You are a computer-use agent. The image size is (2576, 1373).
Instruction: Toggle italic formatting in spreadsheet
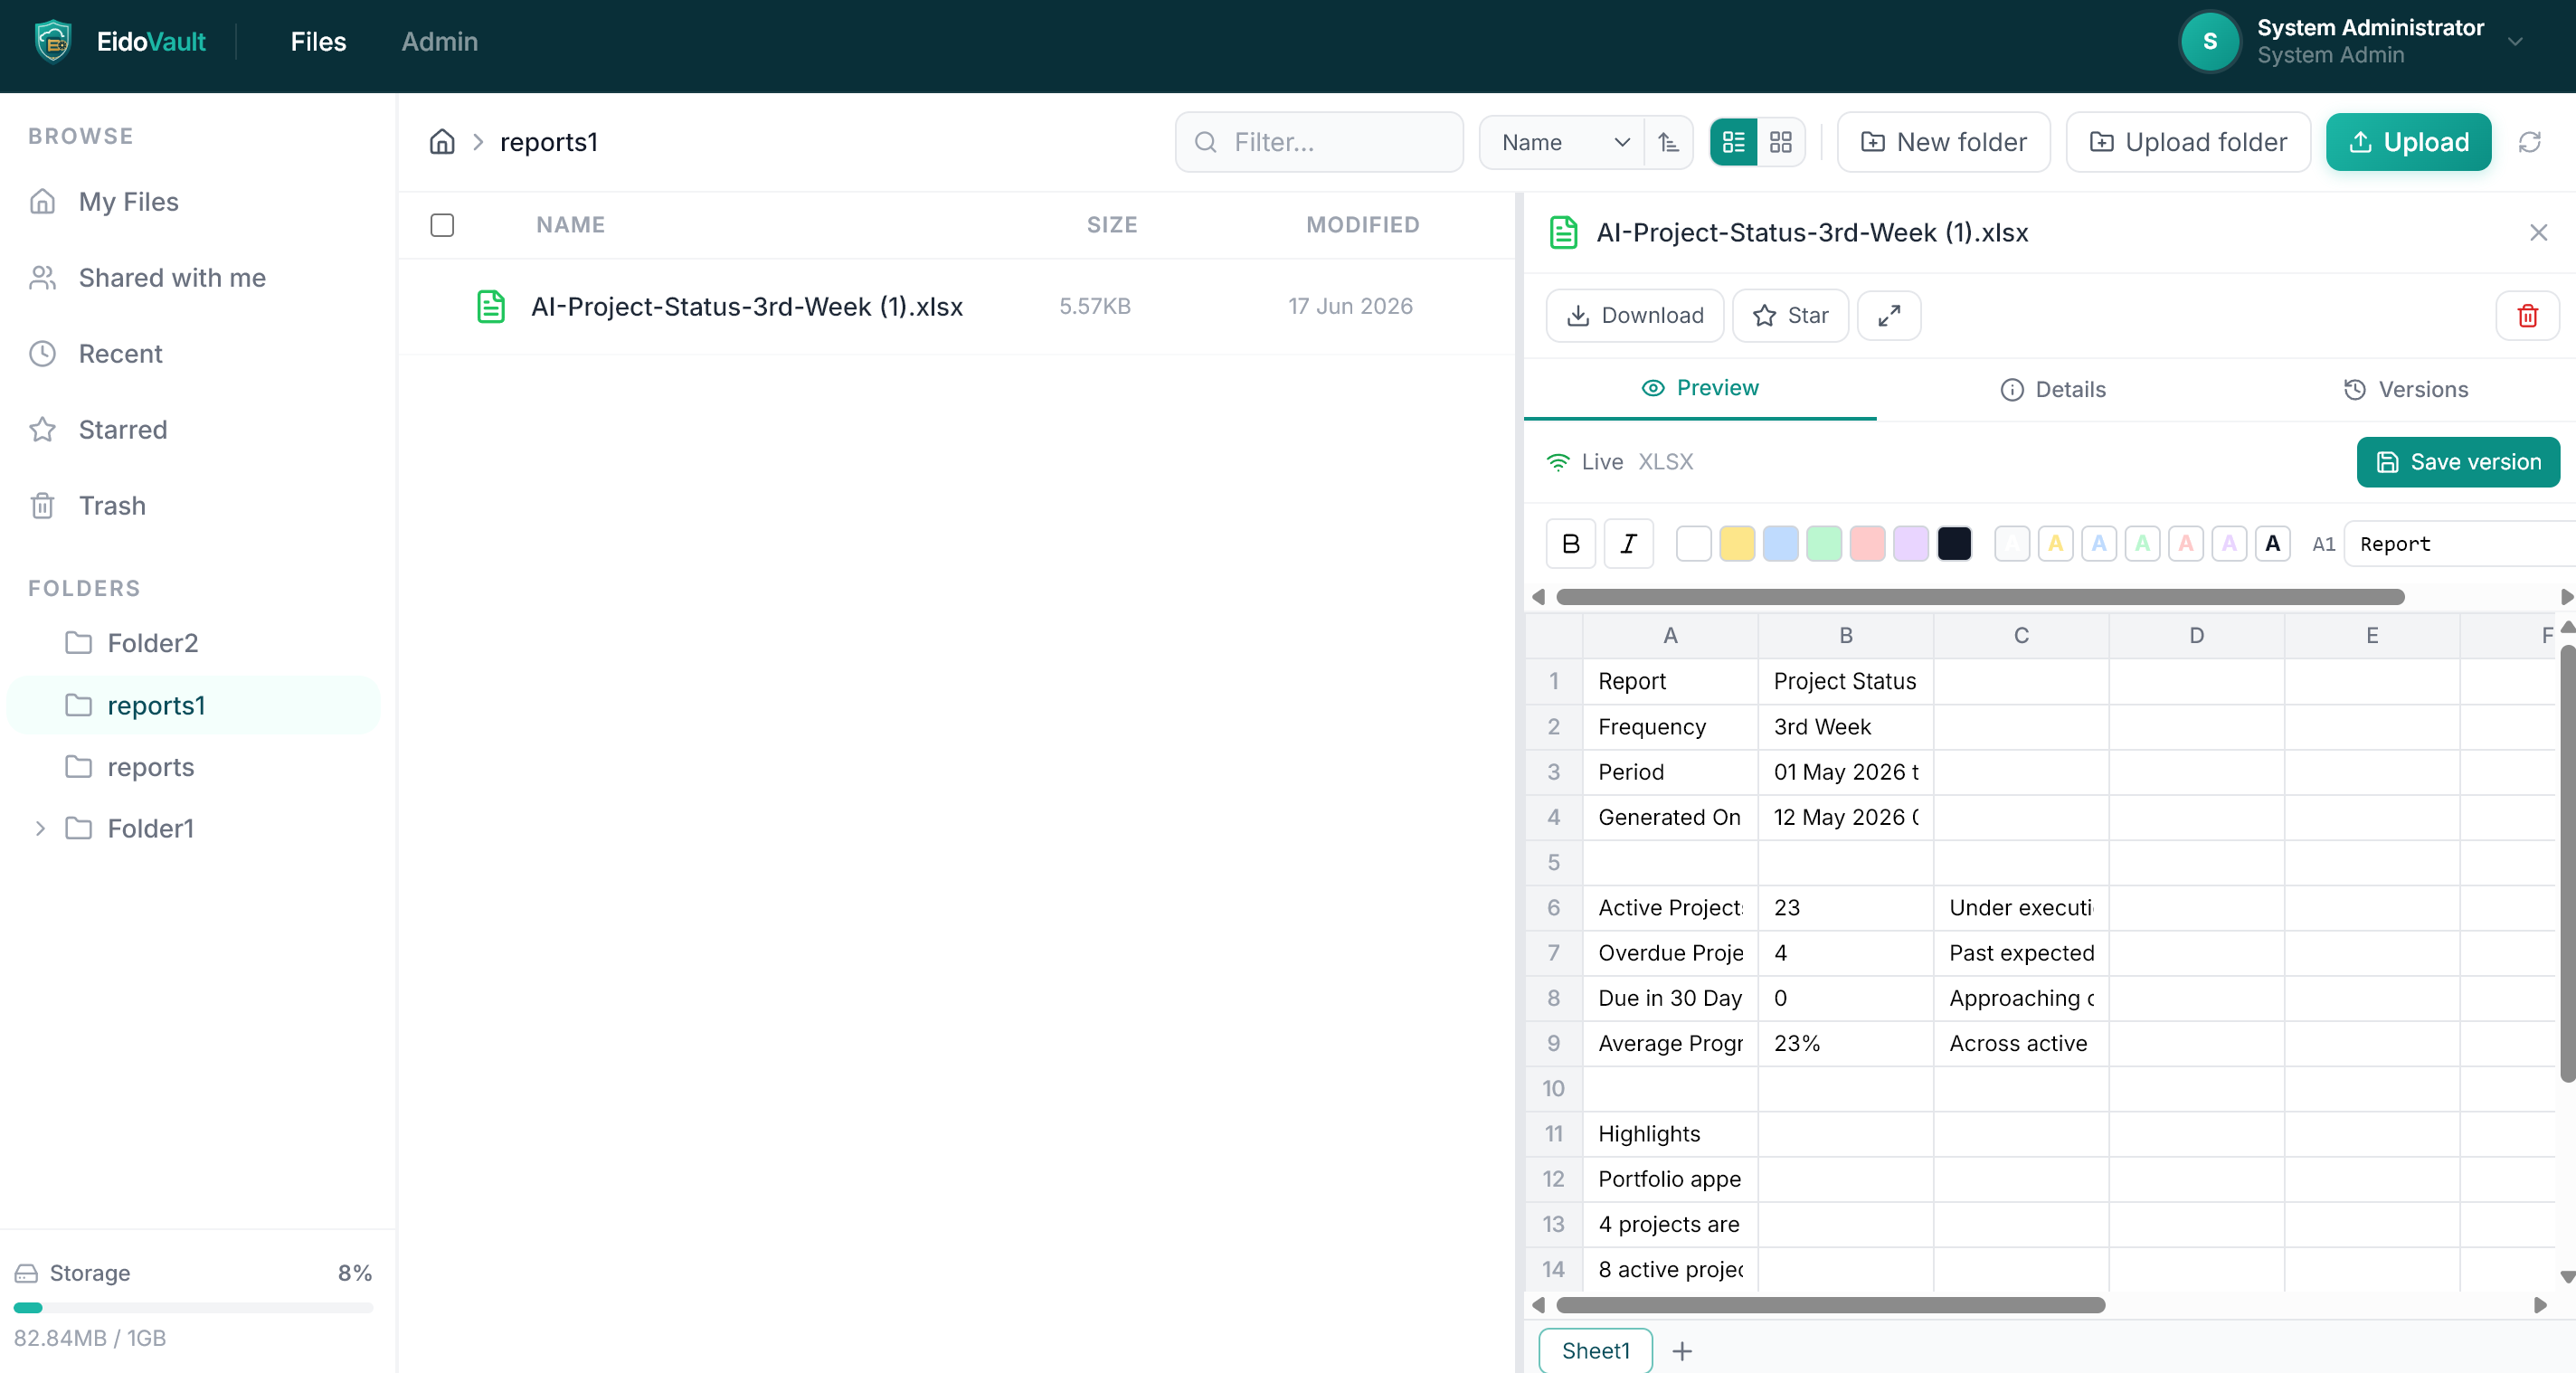(1628, 544)
